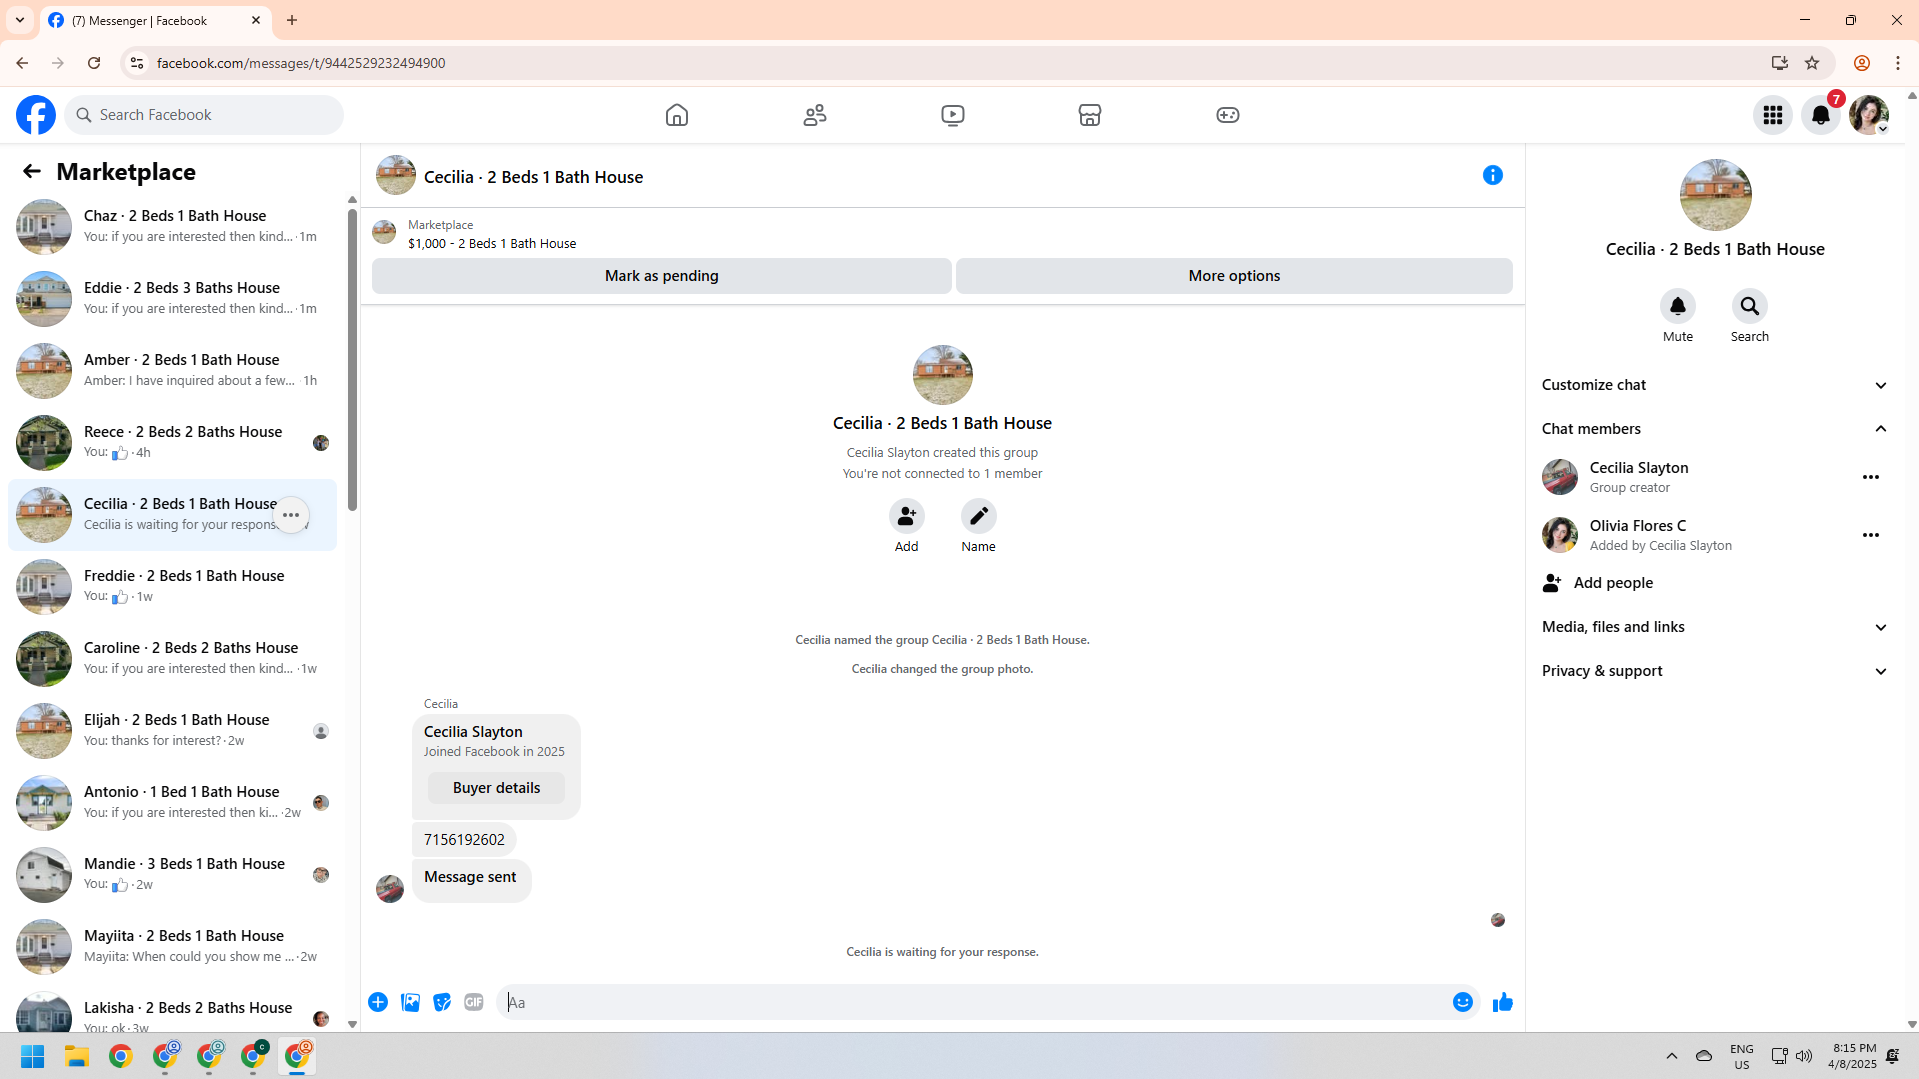Viewport: 1919px width, 1079px height.
Task: Search in conversation magnifier icon
Action: point(1750,306)
